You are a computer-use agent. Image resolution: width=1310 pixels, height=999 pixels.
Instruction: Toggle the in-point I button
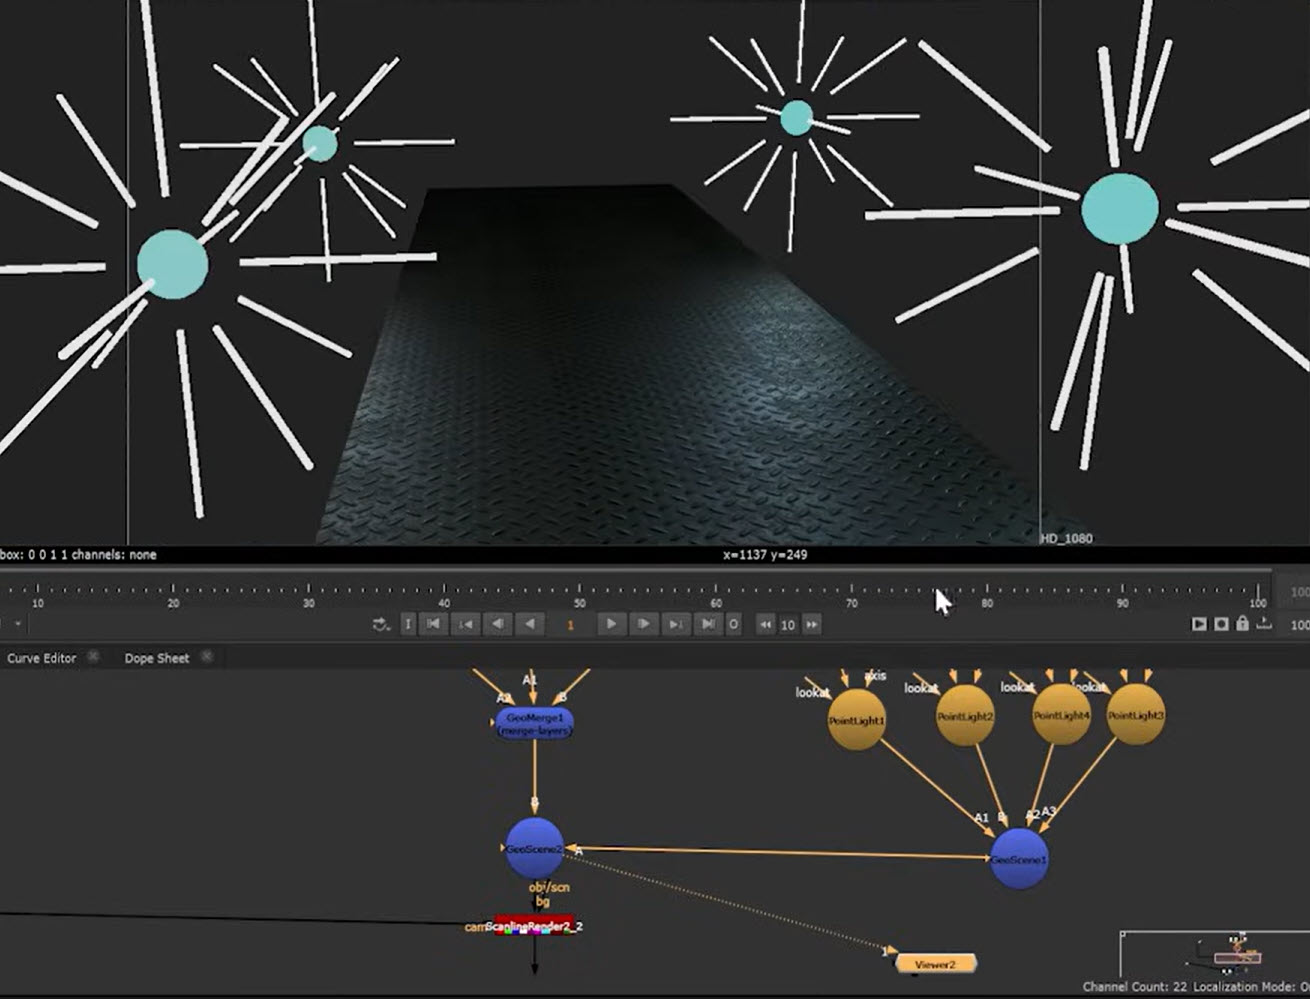point(408,624)
